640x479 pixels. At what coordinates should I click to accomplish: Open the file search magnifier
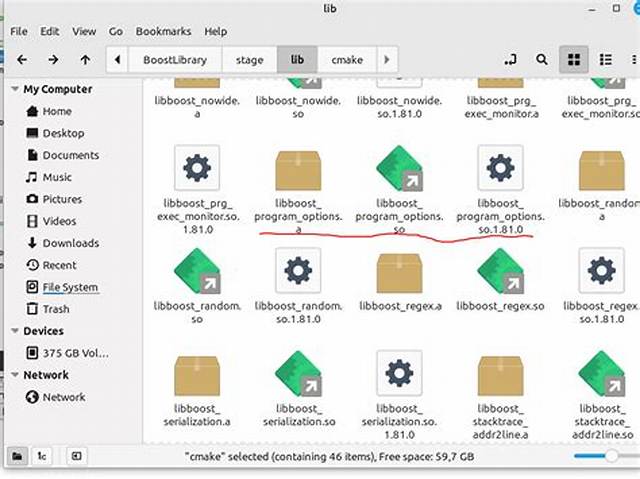(x=542, y=60)
